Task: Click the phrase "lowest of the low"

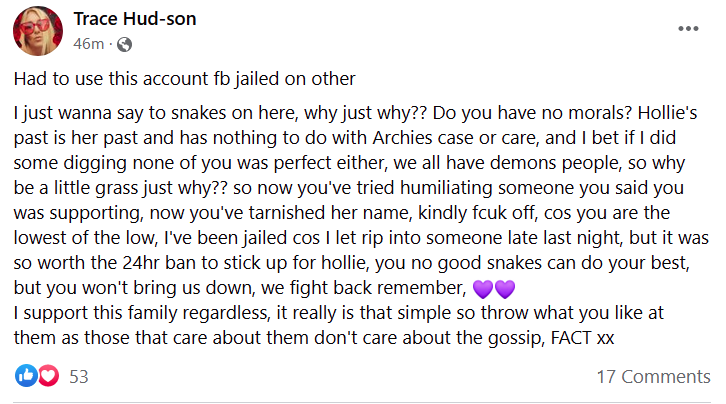Action: coord(84,238)
